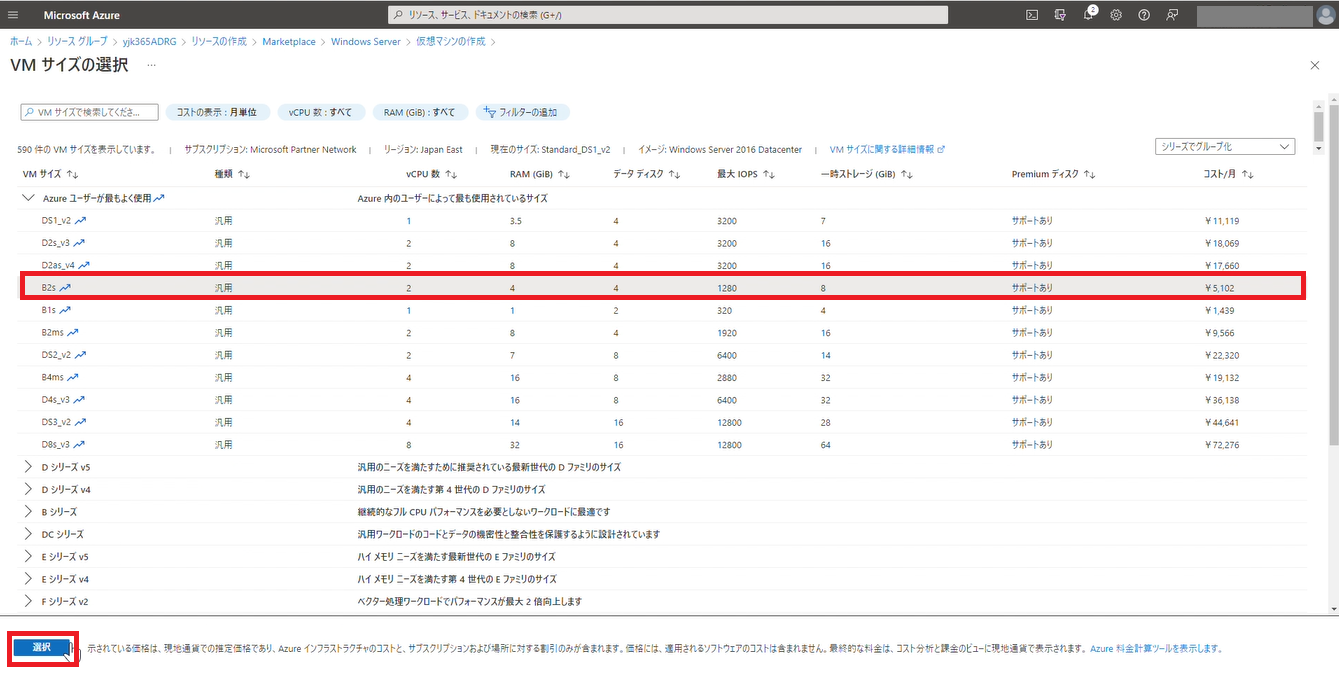The width and height of the screenshot is (1339, 674).
Task: Click the trend icon beside D8s_v3
Action: [x=79, y=444]
